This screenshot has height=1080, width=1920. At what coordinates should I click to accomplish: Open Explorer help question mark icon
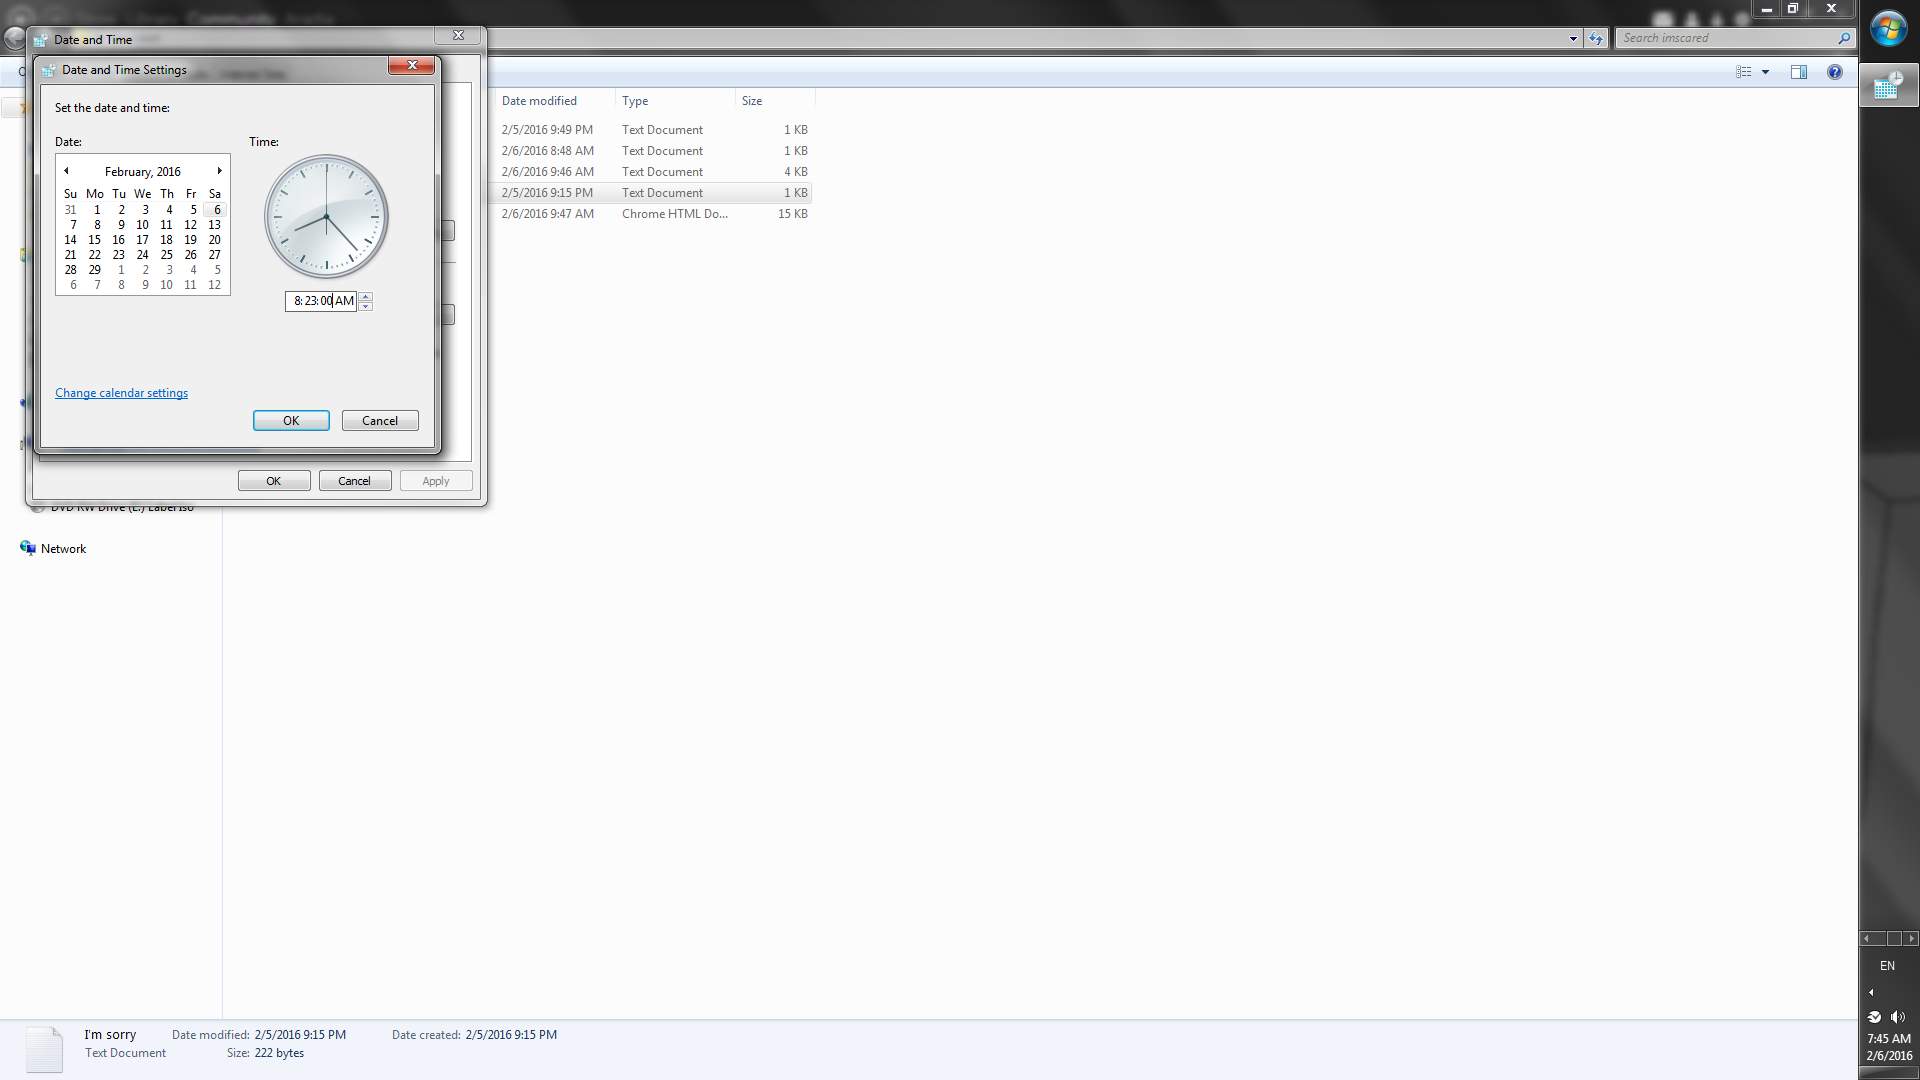coord(1834,72)
